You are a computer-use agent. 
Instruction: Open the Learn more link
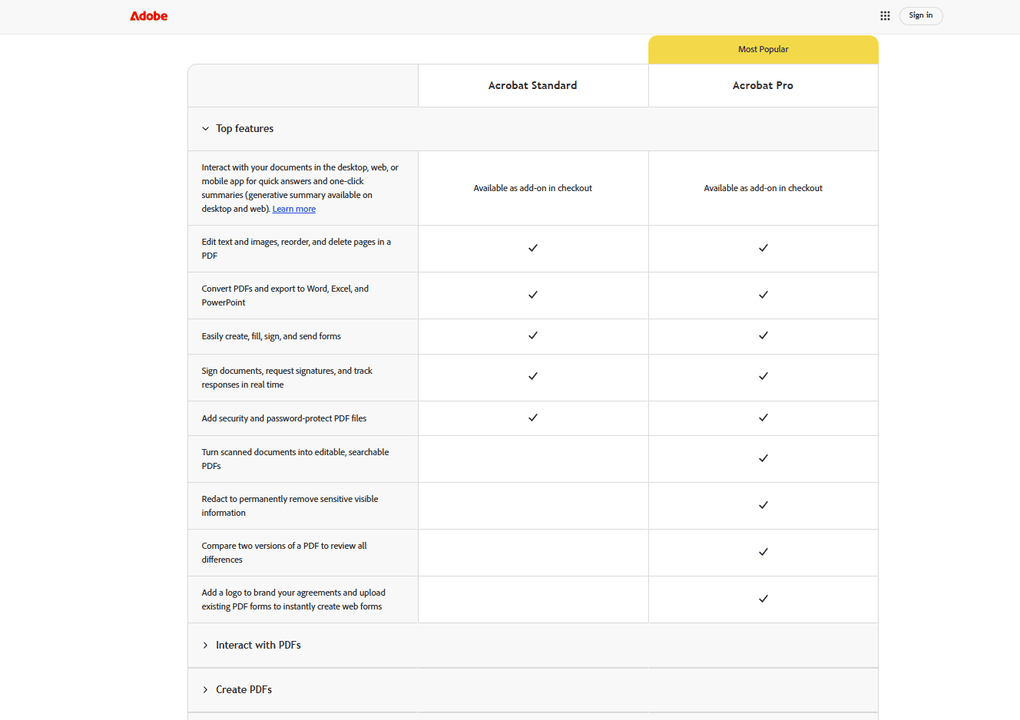[294, 208]
